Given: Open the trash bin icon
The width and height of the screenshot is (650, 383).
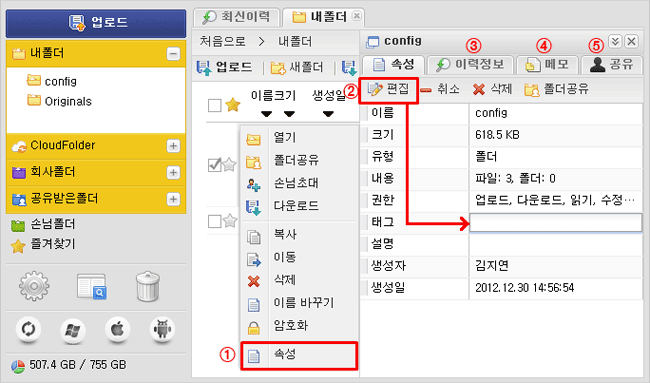Looking at the screenshot, I should [x=148, y=286].
